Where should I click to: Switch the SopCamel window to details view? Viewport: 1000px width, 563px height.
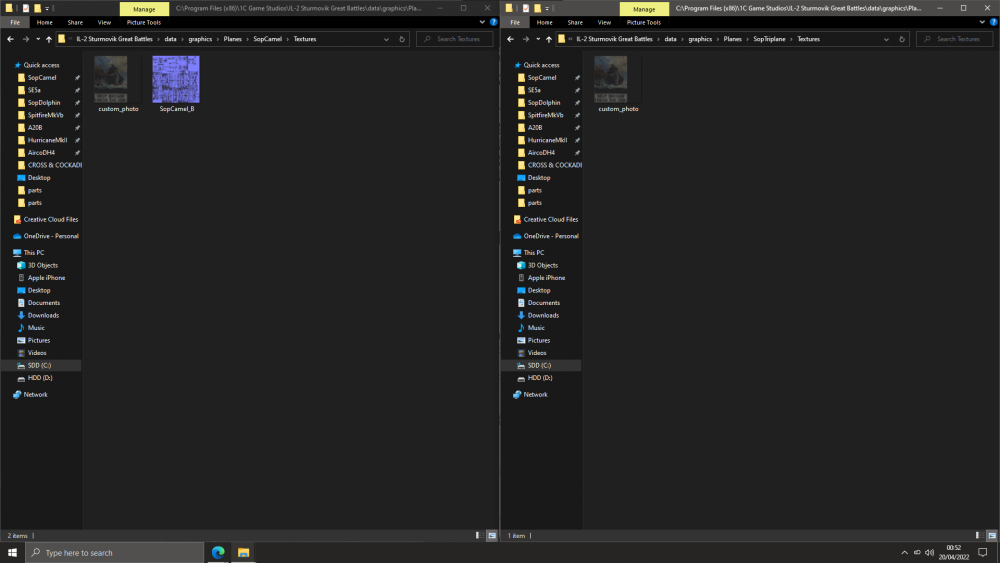pos(478,536)
